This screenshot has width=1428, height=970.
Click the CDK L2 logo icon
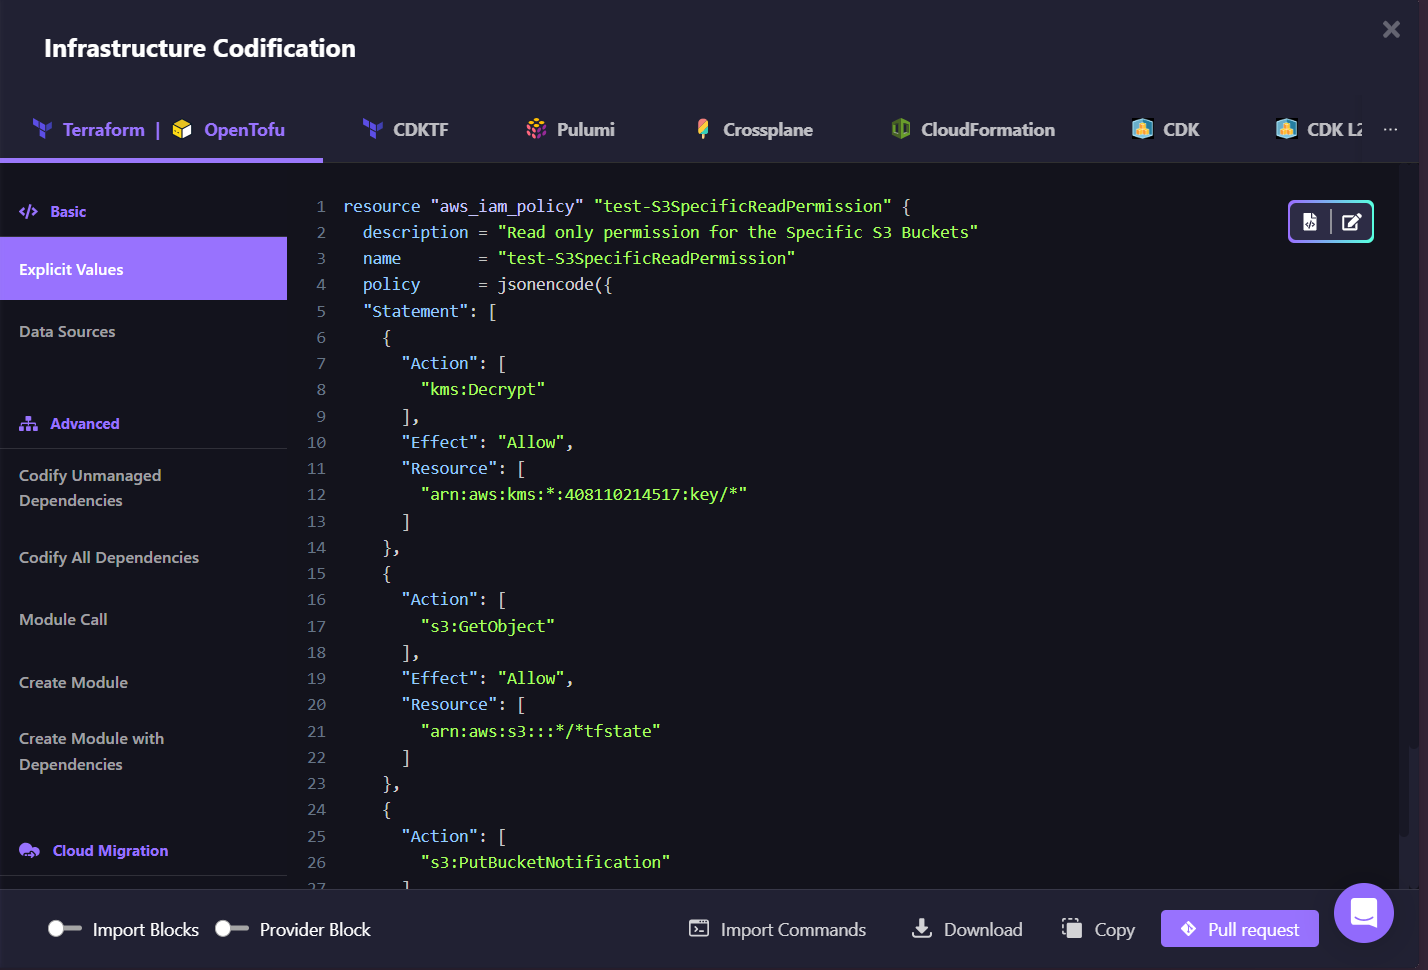tap(1286, 128)
